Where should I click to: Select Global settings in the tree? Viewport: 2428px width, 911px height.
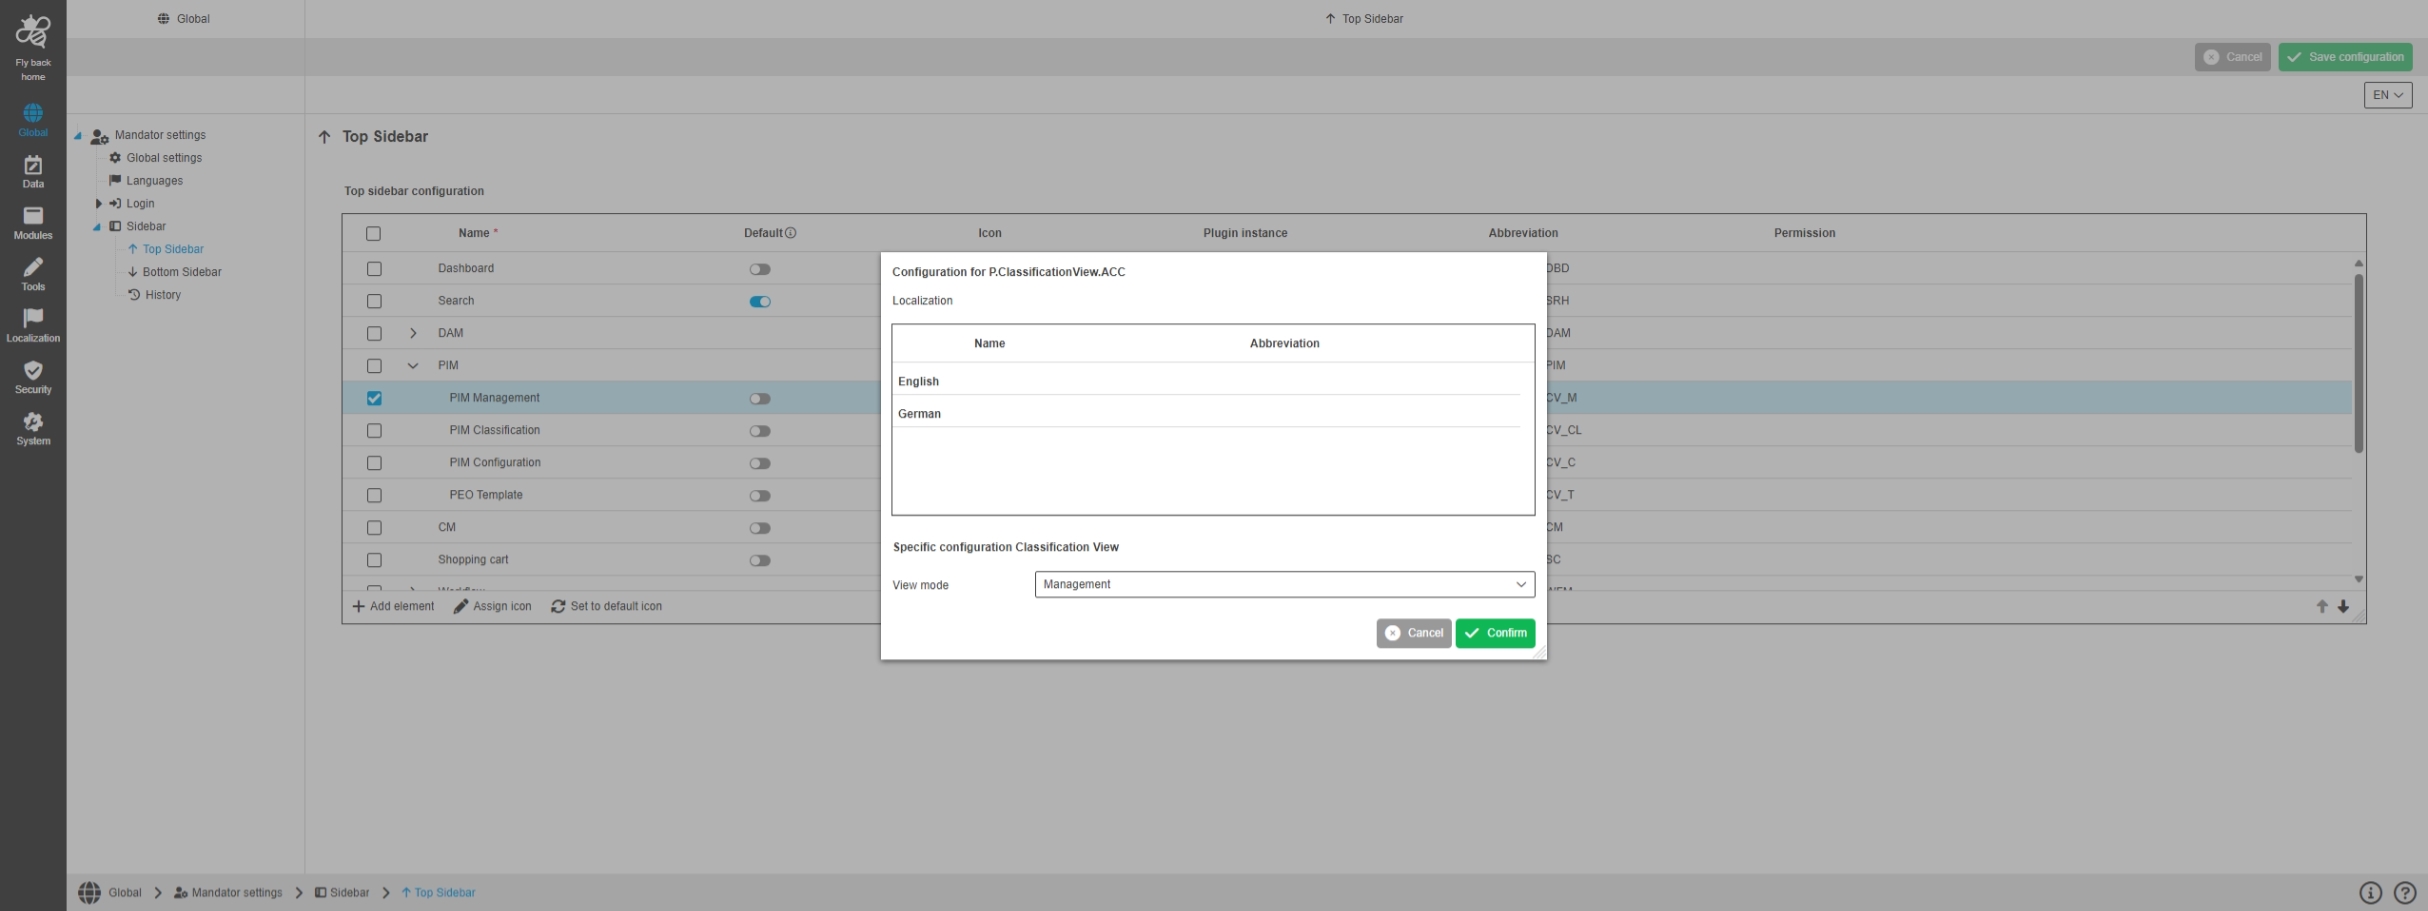[164, 158]
